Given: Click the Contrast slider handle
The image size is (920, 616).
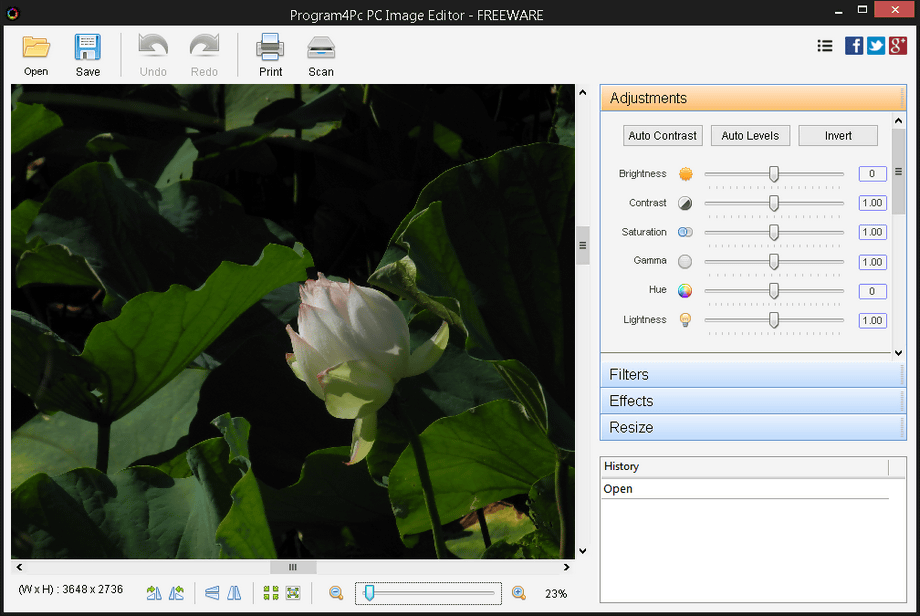Looking at the screenshot, I should (774, 203).
